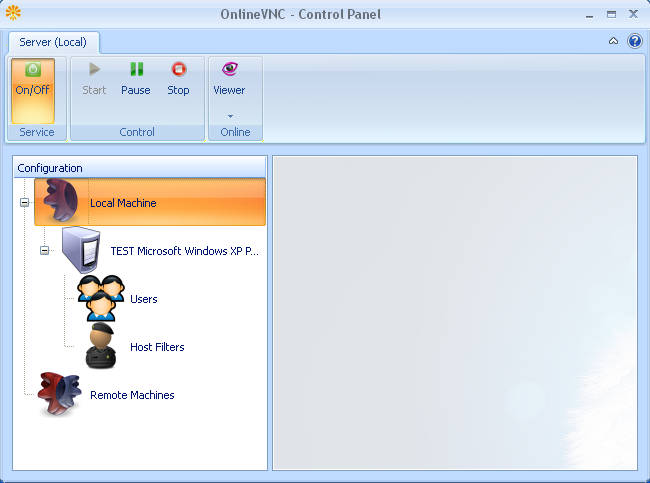Click the OnlineVNC orange app logo
650x483 pixels.
click(13, 12)
